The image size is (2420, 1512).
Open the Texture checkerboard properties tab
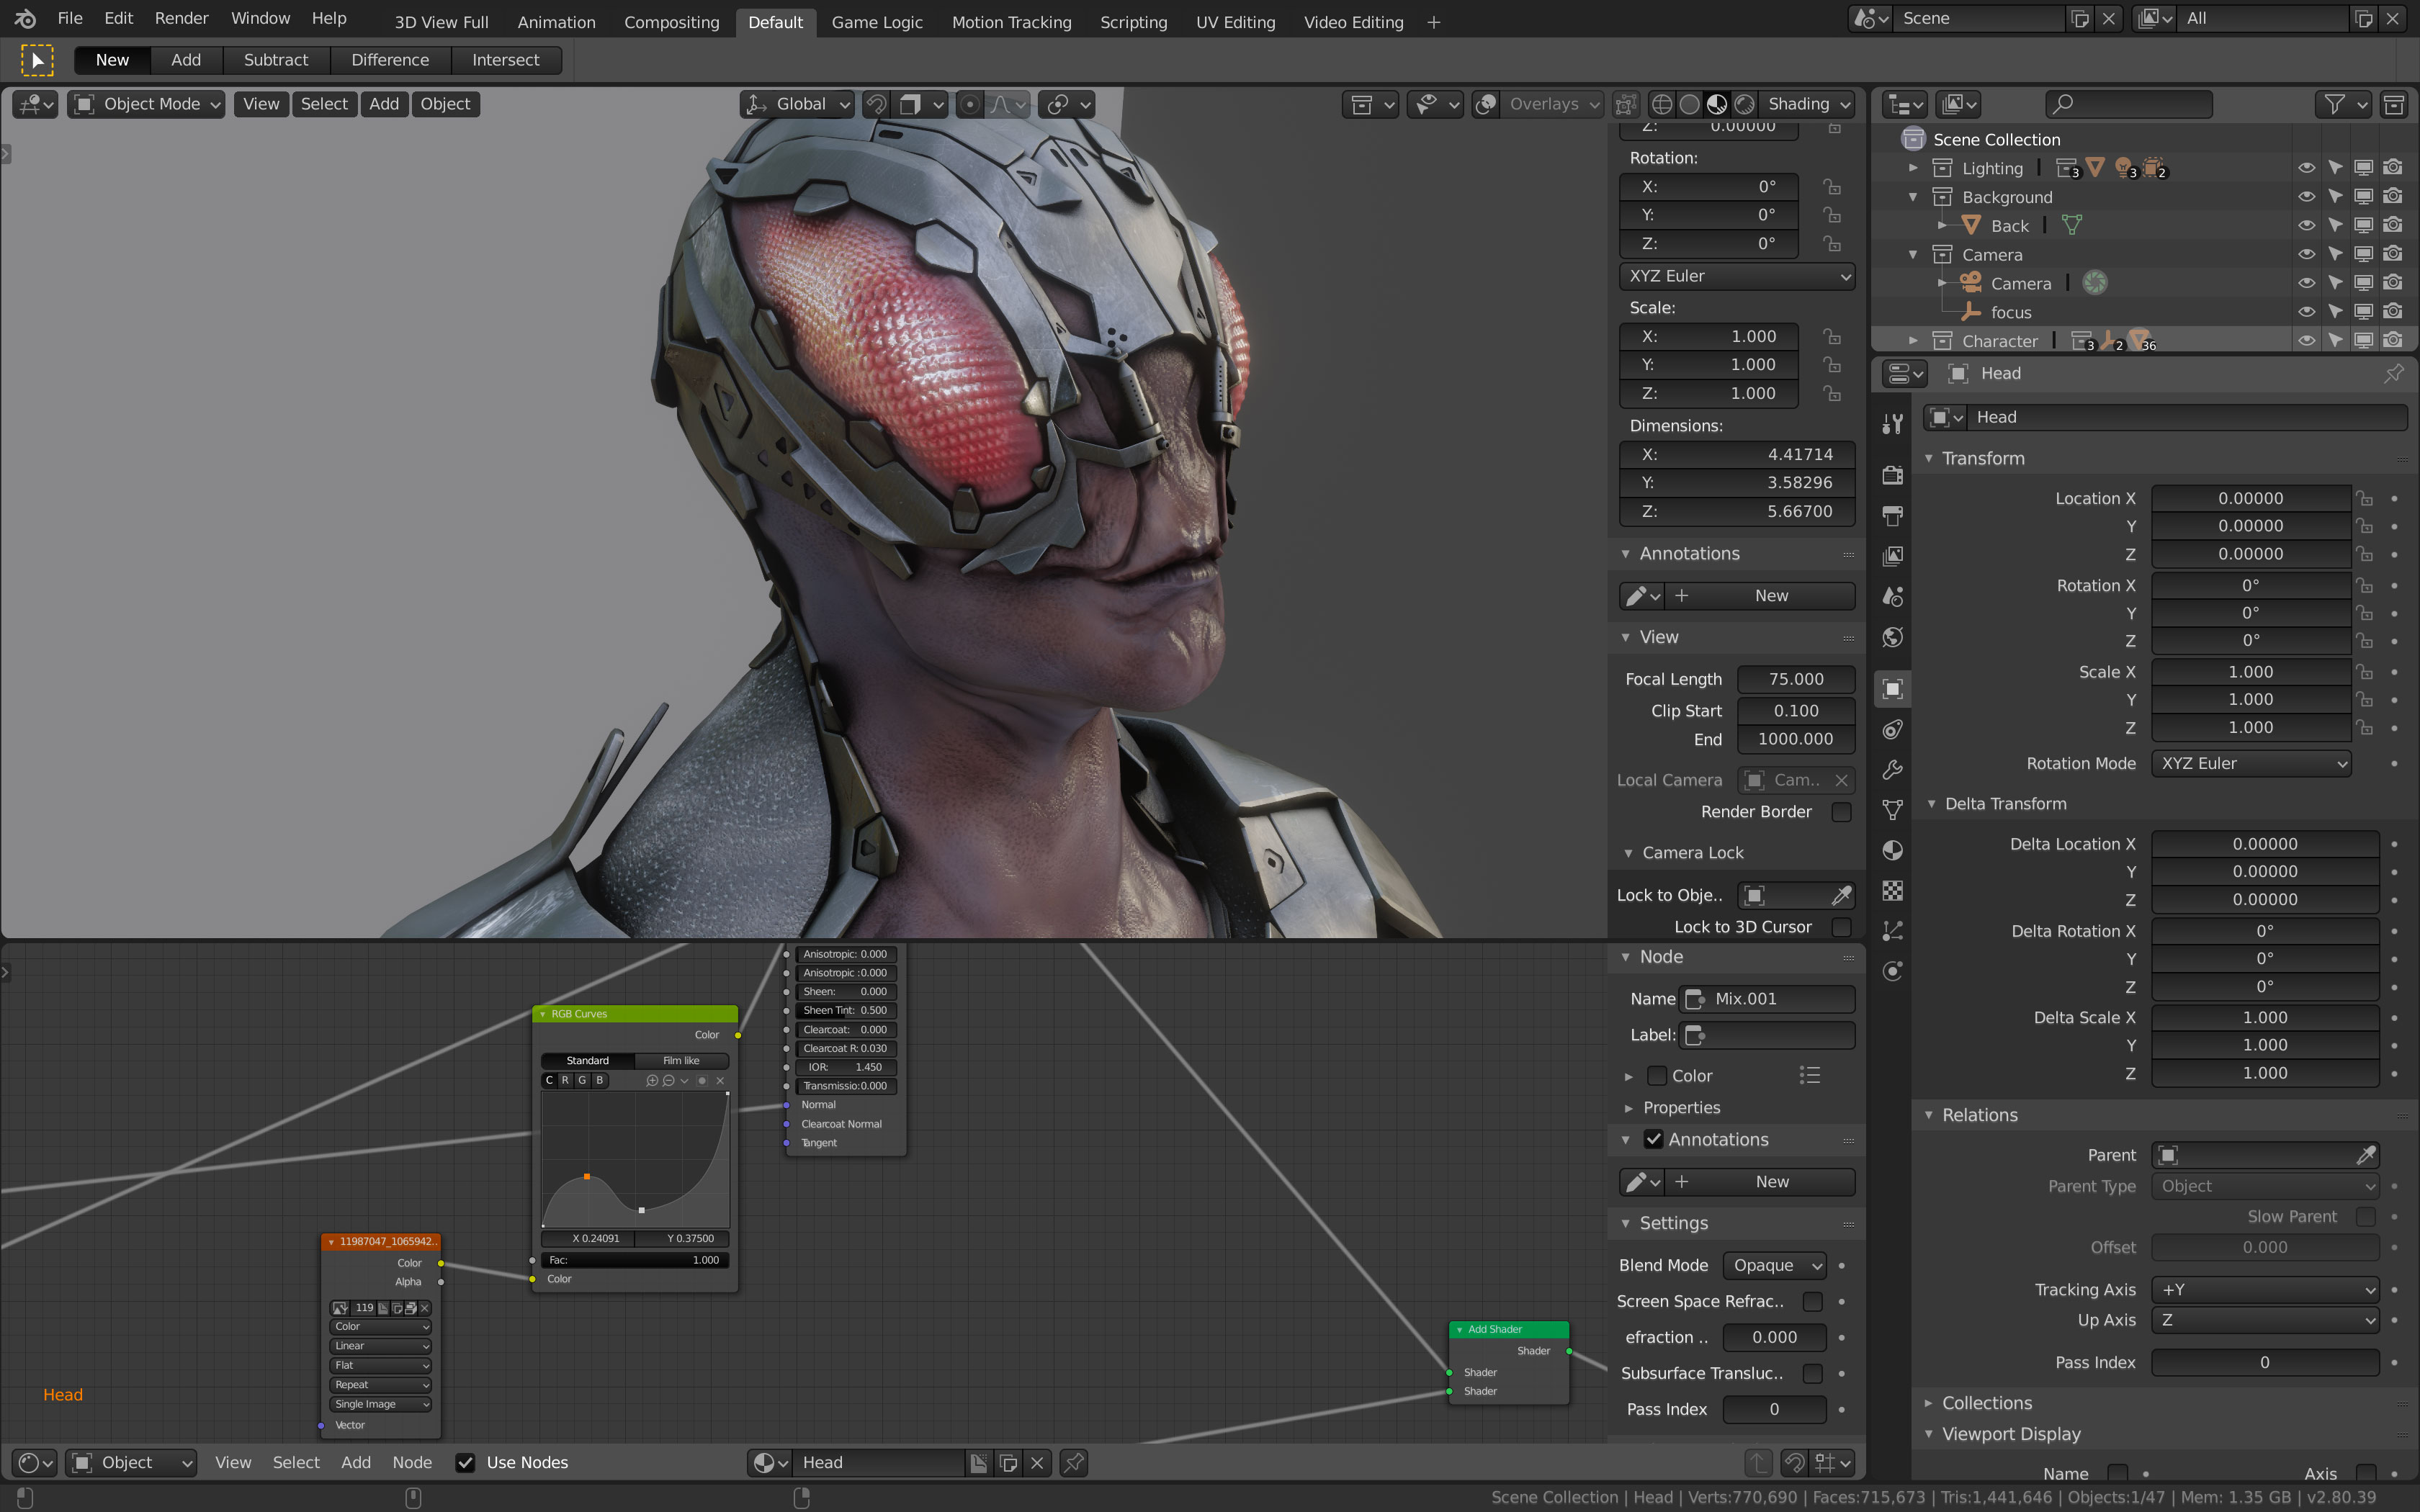pos(1892,890)
